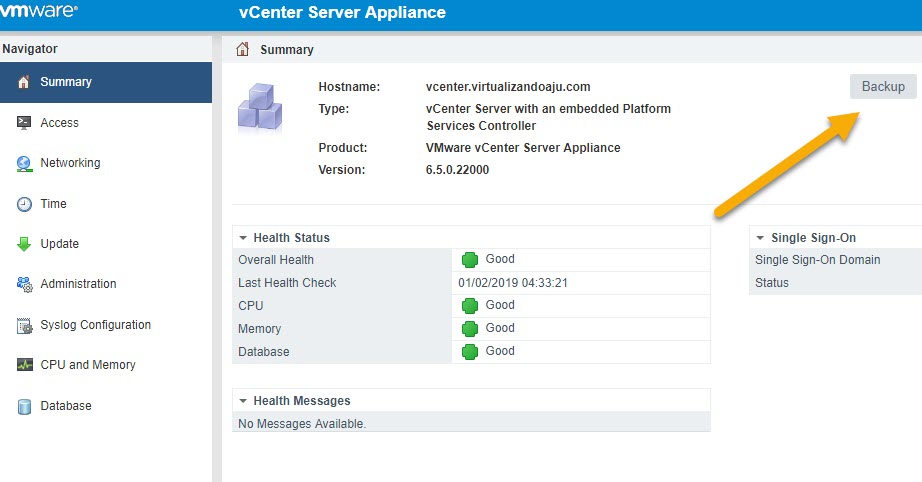922x482 pixels.
Task: Click the Database cylinder icon
Action: click(x=24, y=406)
